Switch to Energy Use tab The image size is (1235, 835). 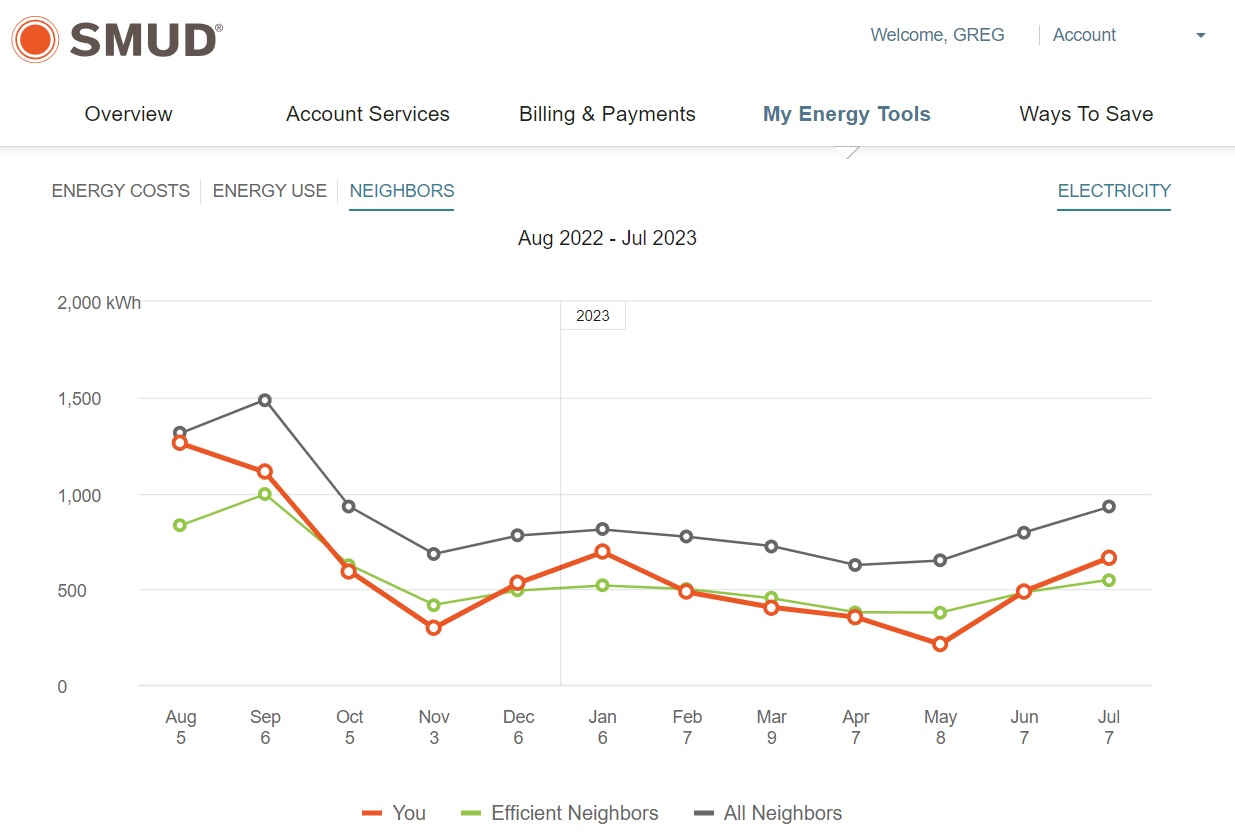coord(269,191)
